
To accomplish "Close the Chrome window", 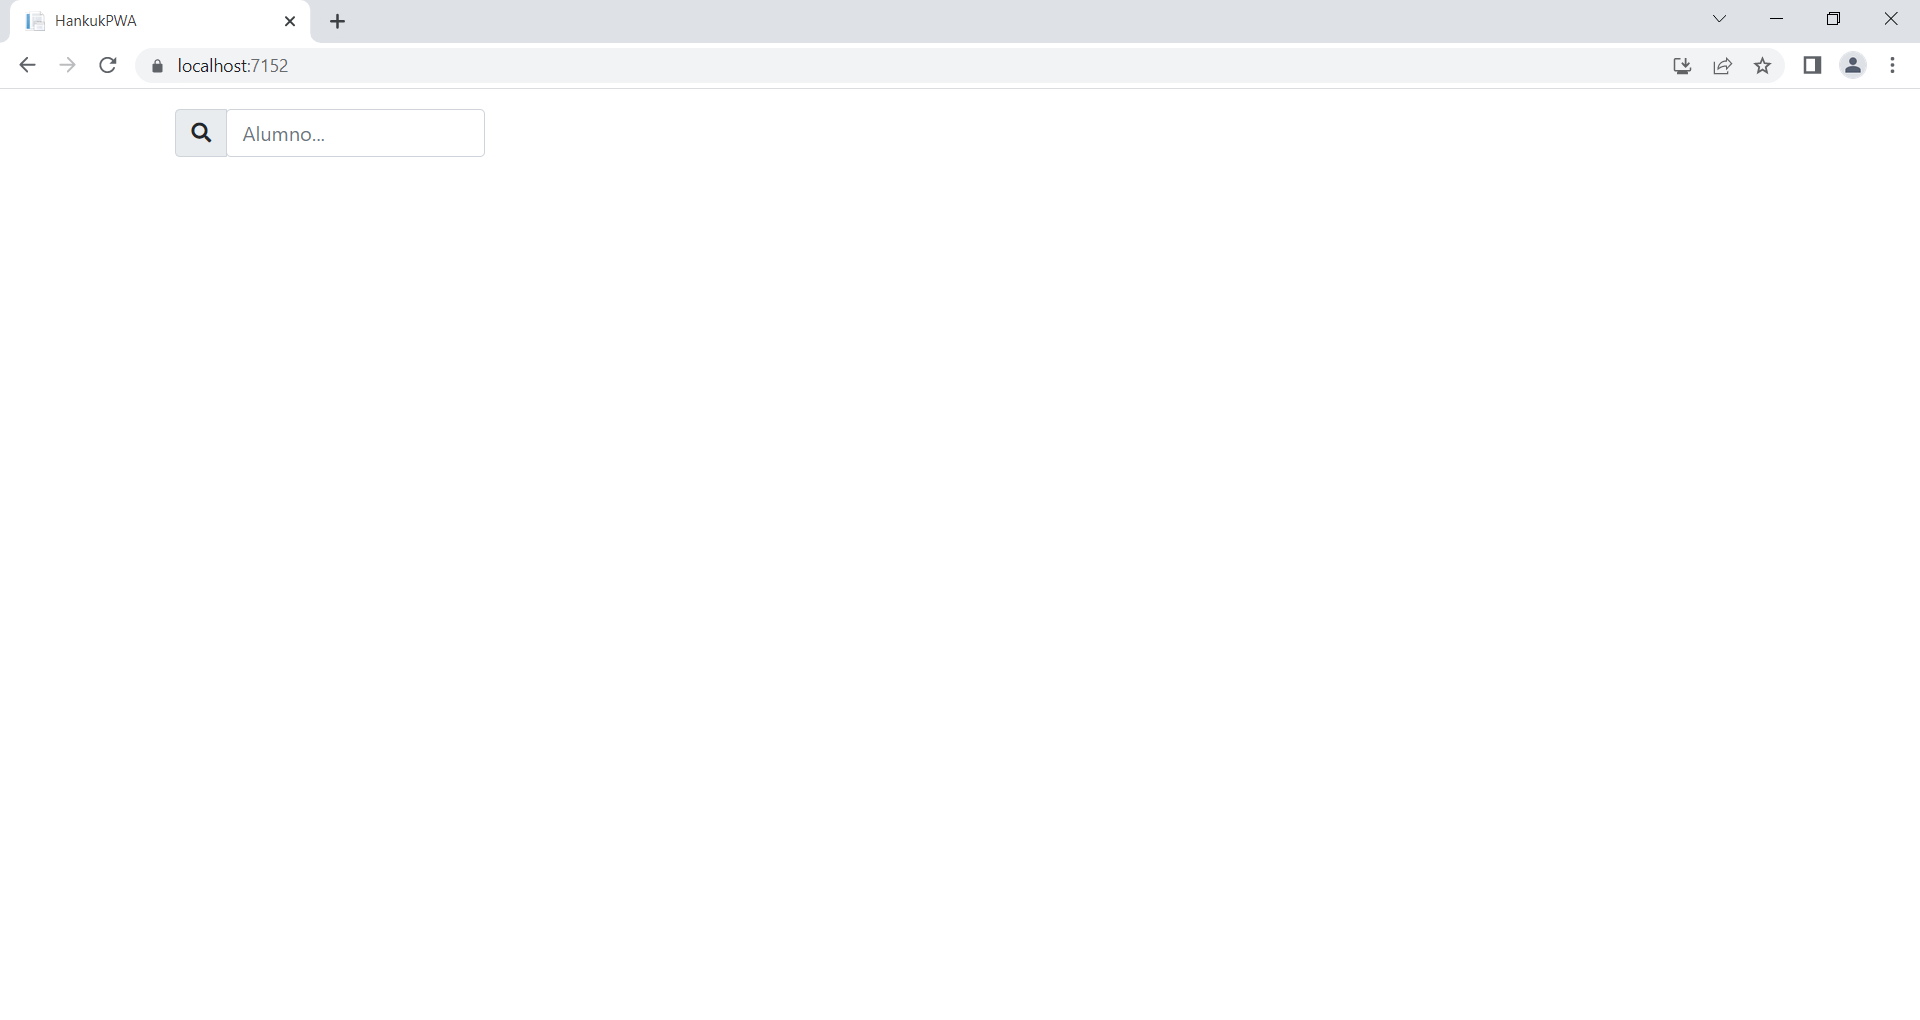I will pyautogui.click(x=1890, y=19).
